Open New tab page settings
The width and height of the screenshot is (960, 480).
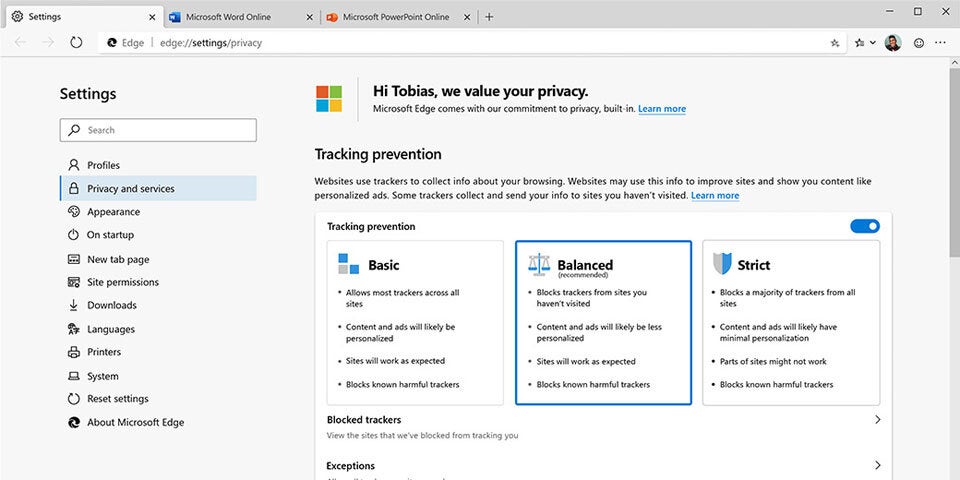click(158, 259)
